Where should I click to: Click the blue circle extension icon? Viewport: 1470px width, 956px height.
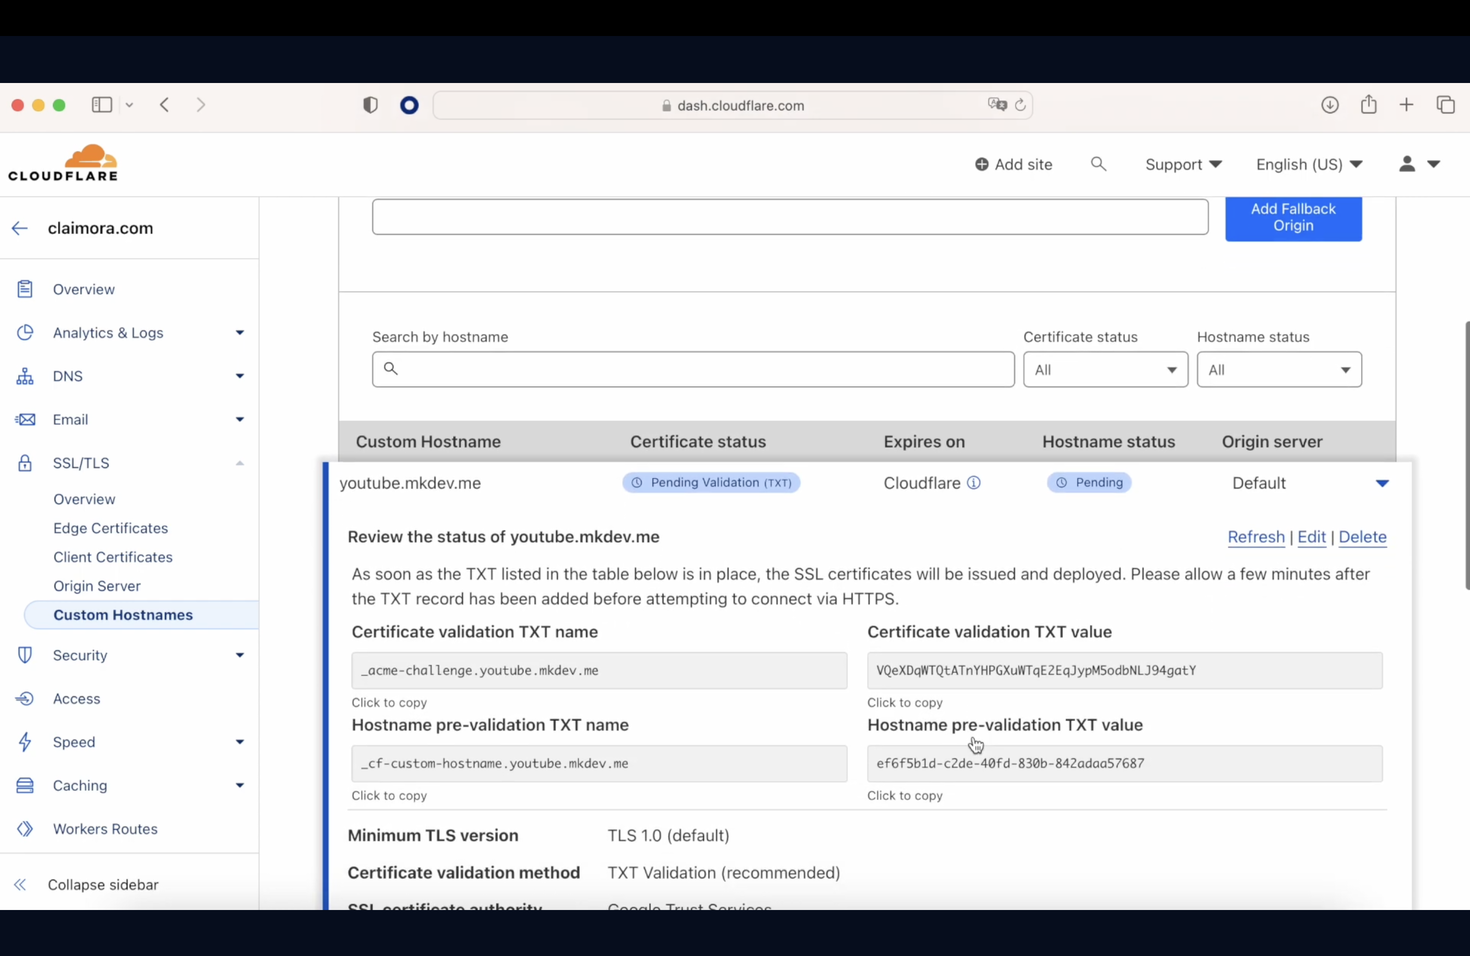409,105
